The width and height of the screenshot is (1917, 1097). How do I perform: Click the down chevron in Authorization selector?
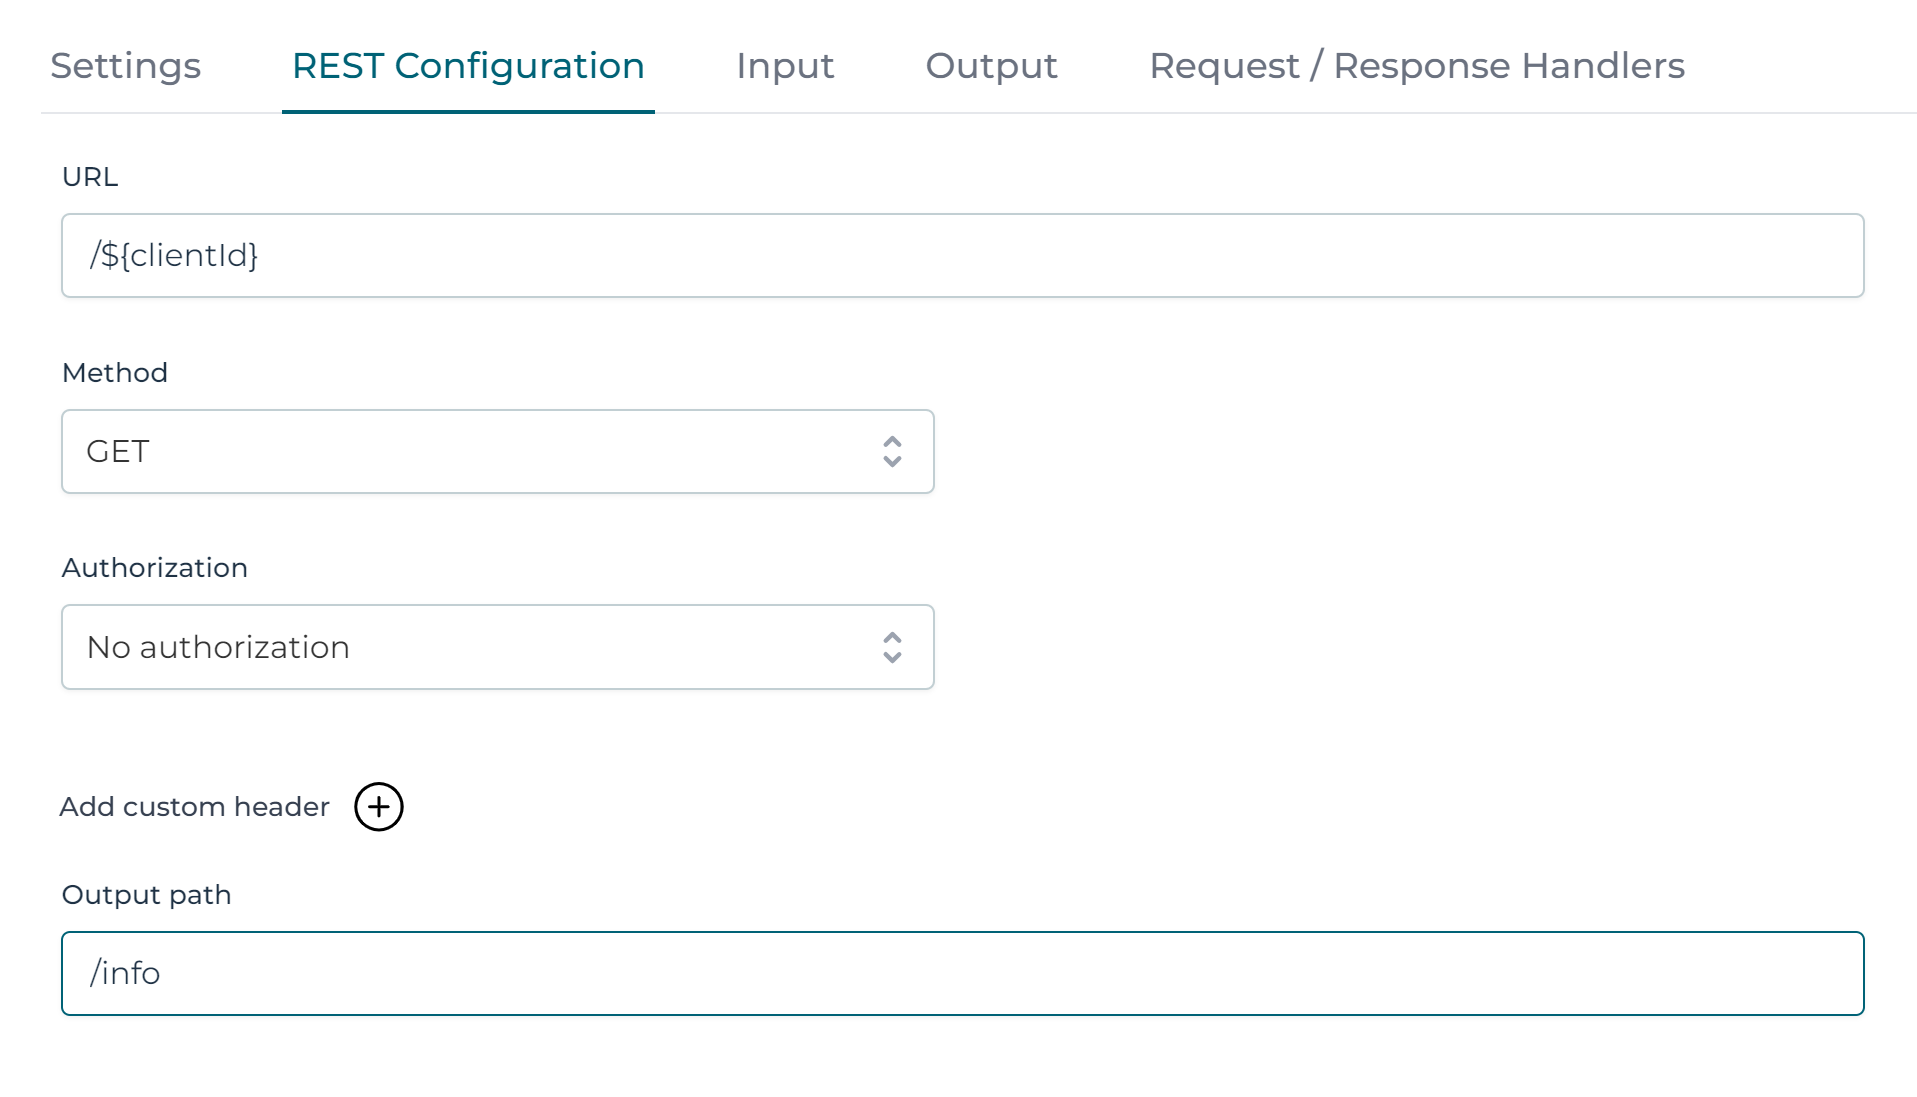[893, 658]
